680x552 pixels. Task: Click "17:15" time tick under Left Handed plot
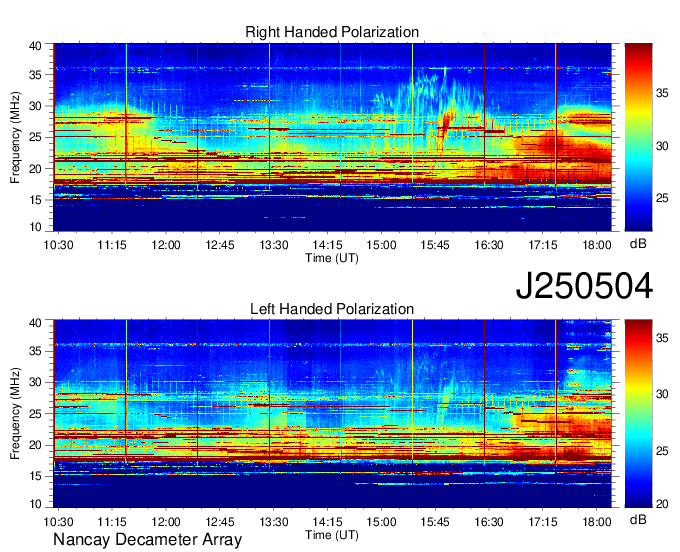click(x=543, y=522)
